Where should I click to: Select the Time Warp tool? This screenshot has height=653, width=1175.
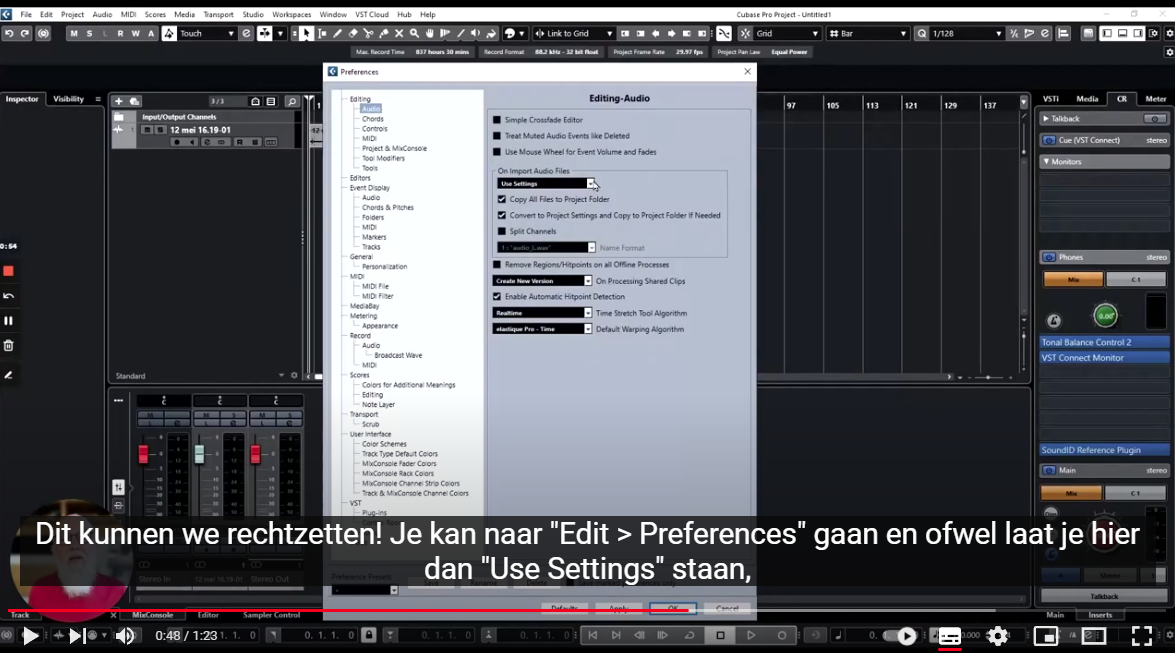pos(445,33)
